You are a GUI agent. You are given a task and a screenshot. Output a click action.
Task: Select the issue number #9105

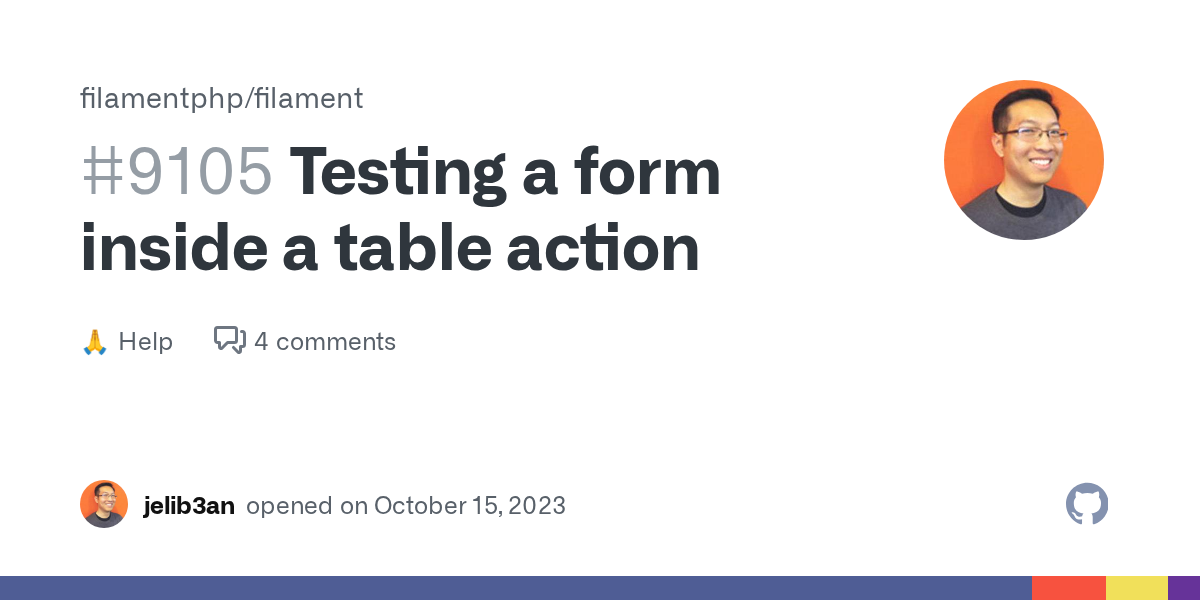click(176, 172)
